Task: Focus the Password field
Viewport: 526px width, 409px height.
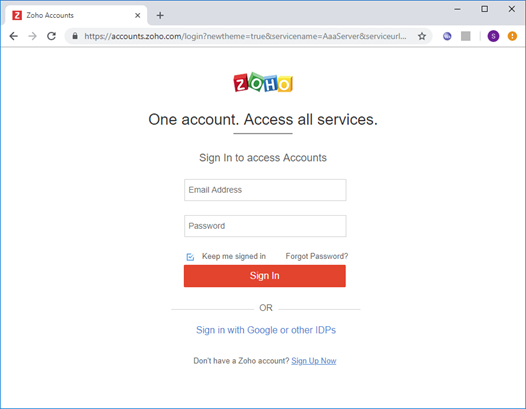Action: coord(265,226)
